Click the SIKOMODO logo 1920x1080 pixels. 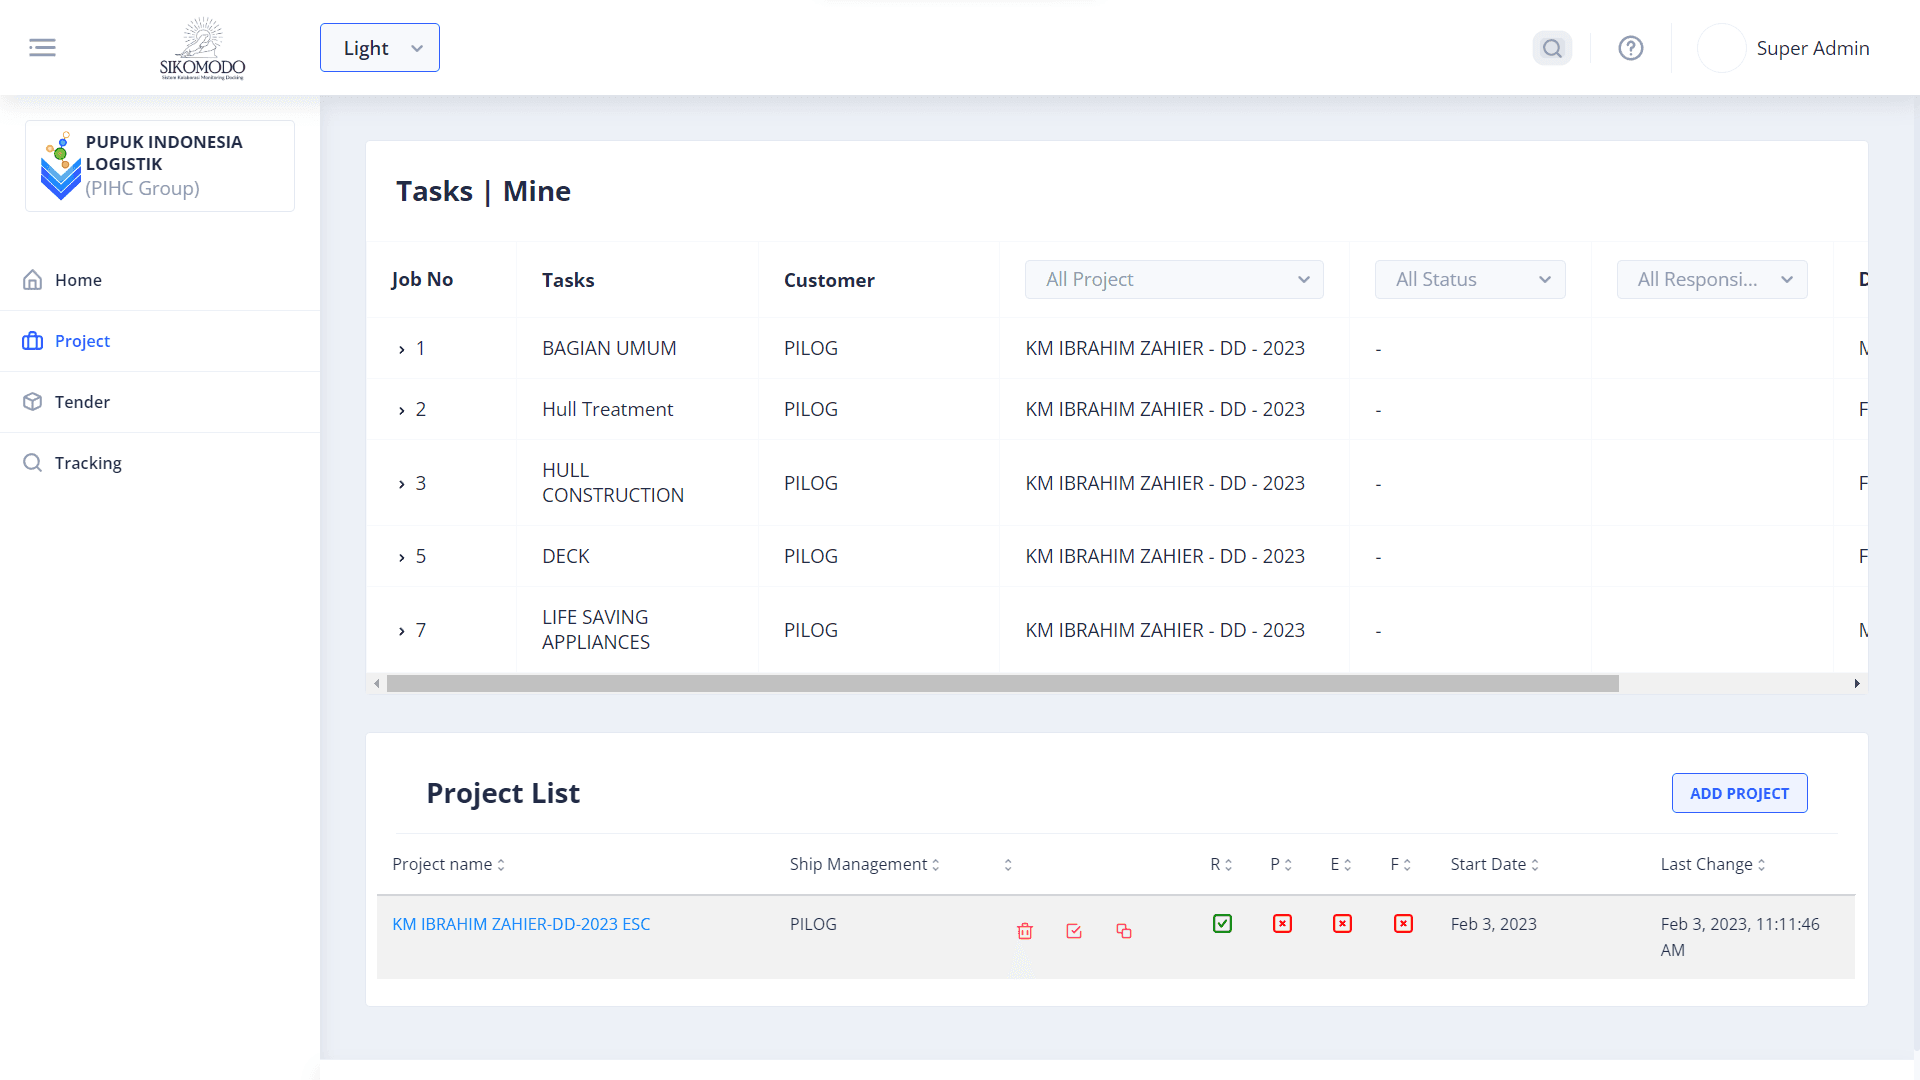pyautogui.click(x=202, y=48)
